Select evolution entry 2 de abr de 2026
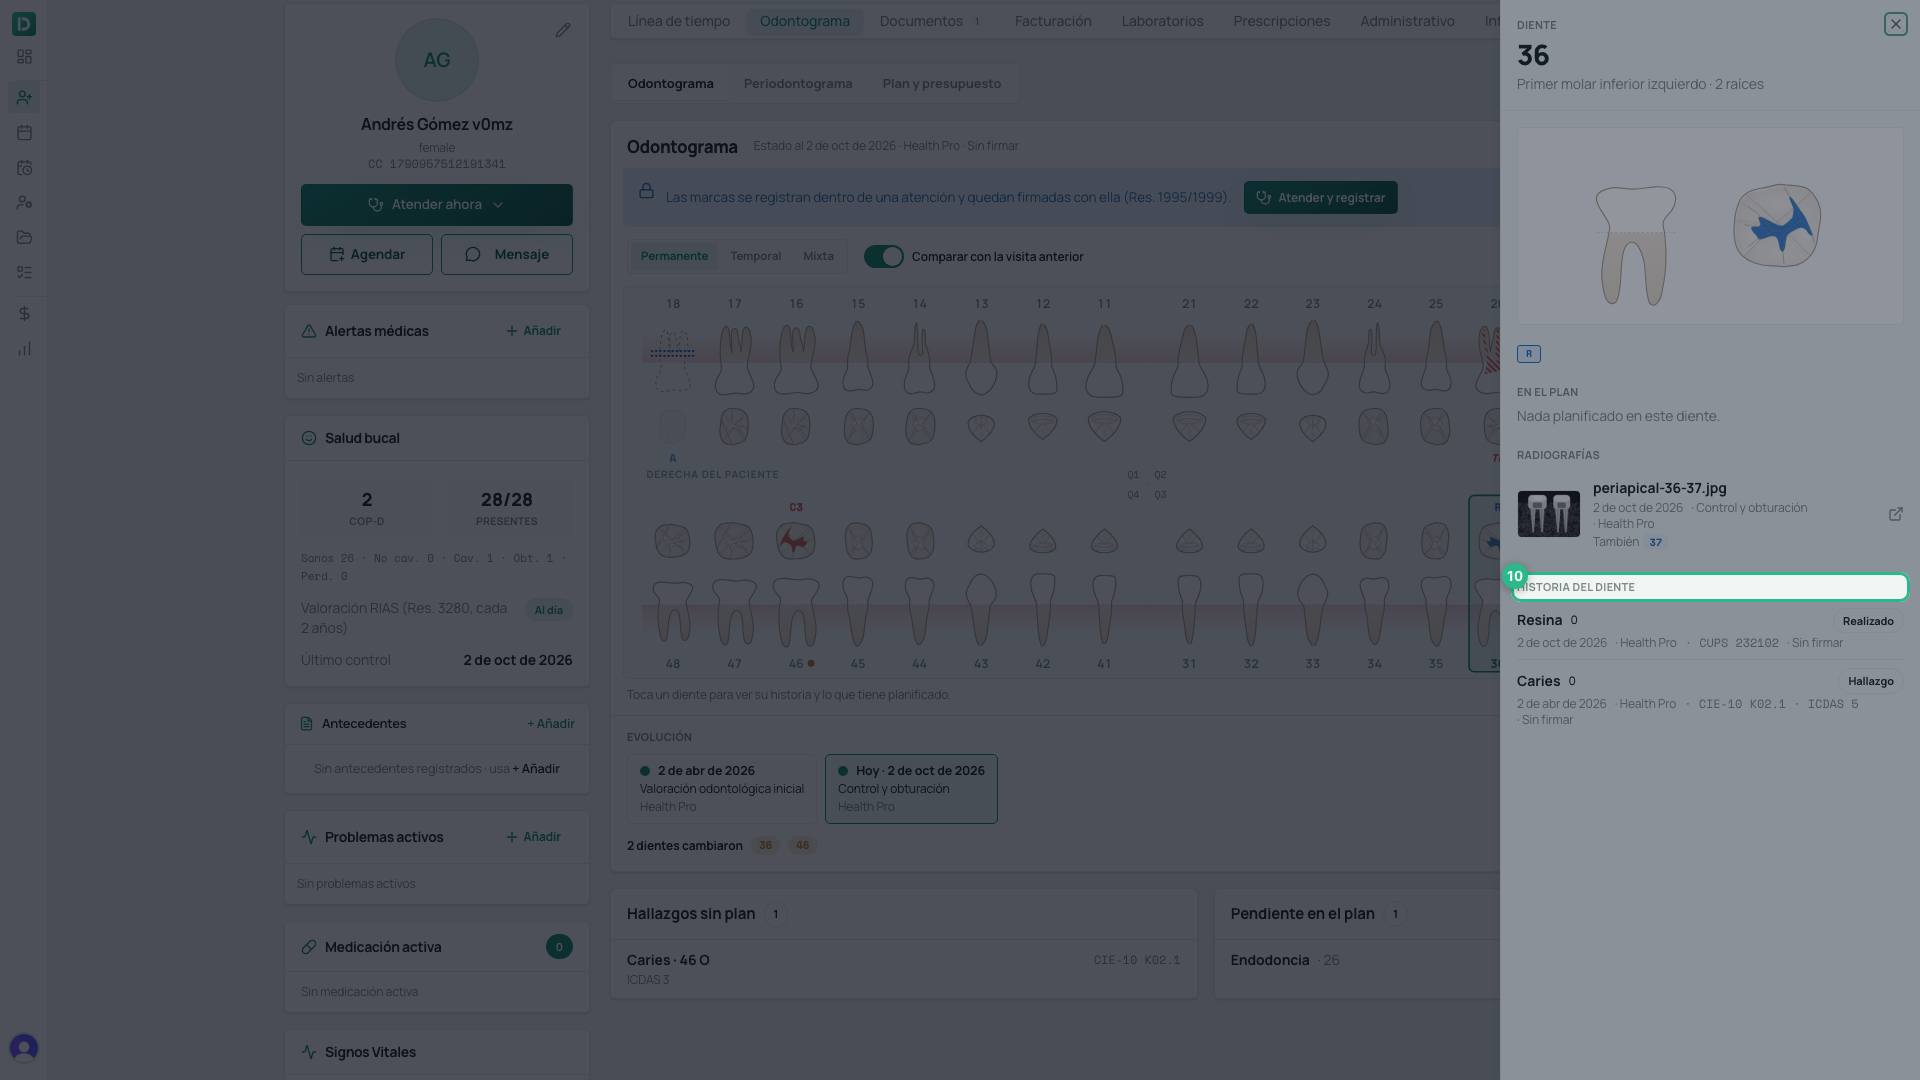This screenshot has width=1920, height=1080. point(722,789)
